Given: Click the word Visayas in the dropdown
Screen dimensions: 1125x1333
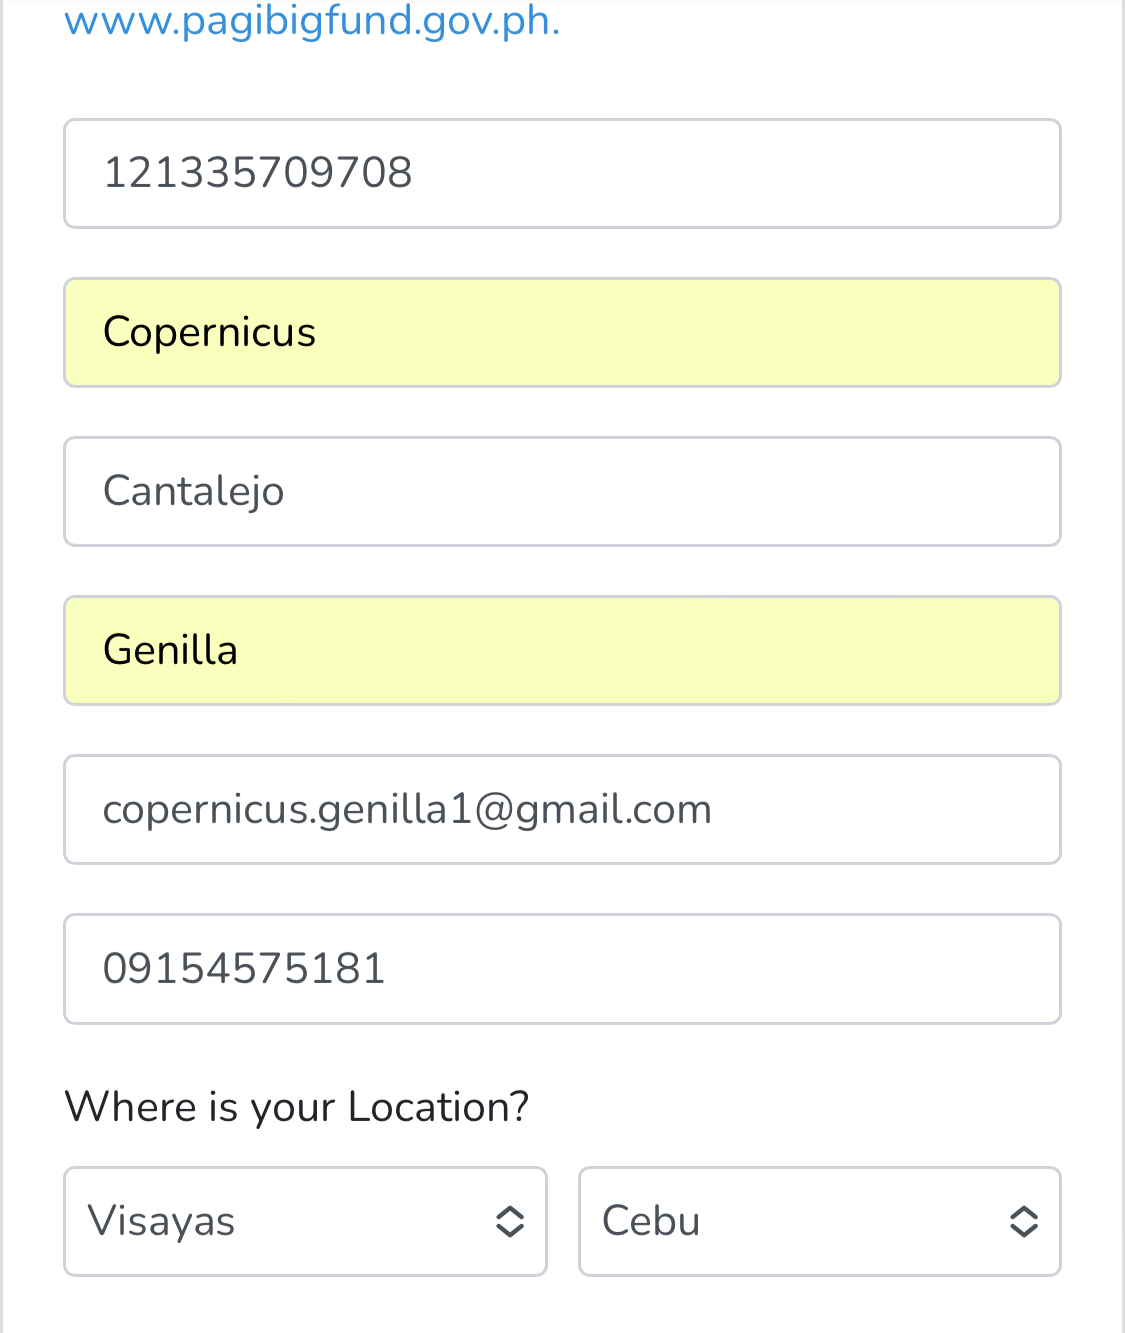Looking at the screenshot, I should [161, 1221].
